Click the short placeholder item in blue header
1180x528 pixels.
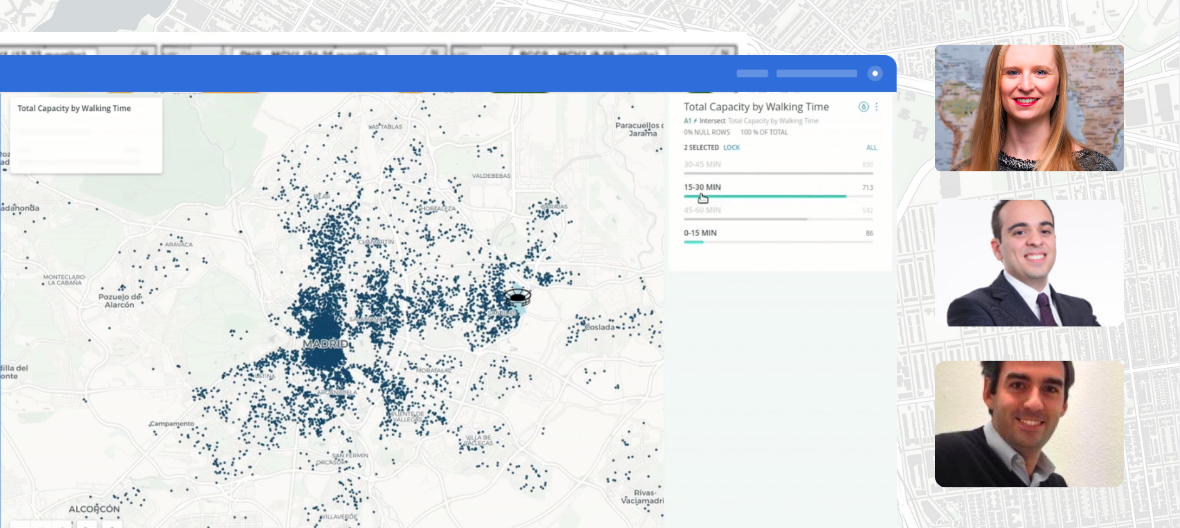752,73
